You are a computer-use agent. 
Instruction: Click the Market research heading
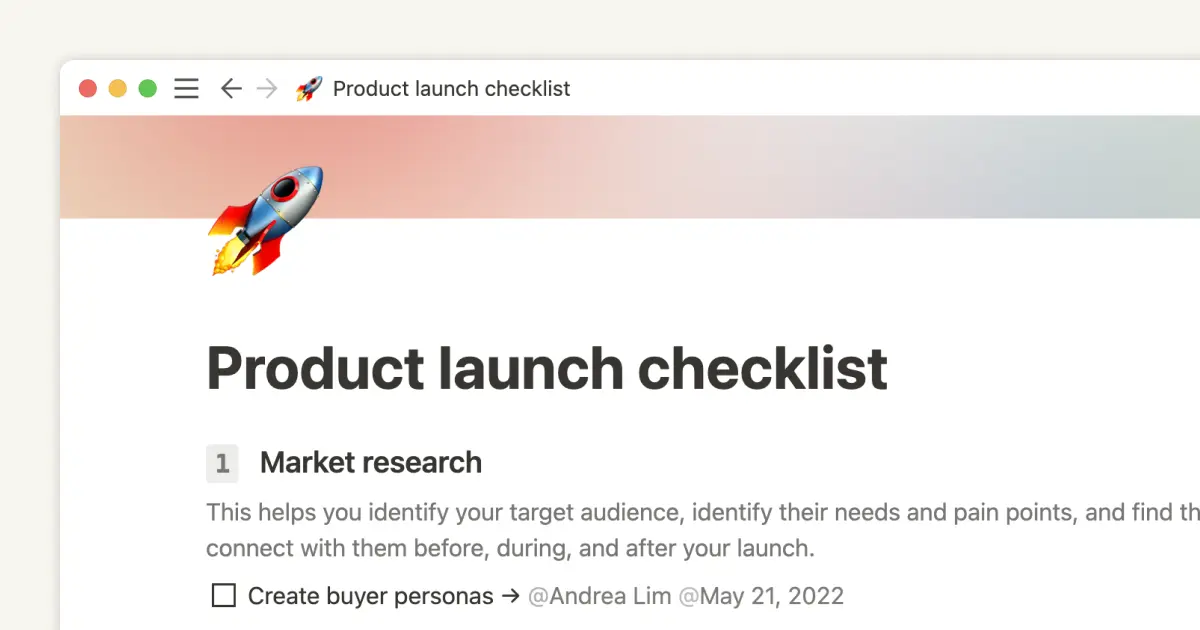(370, 463)
